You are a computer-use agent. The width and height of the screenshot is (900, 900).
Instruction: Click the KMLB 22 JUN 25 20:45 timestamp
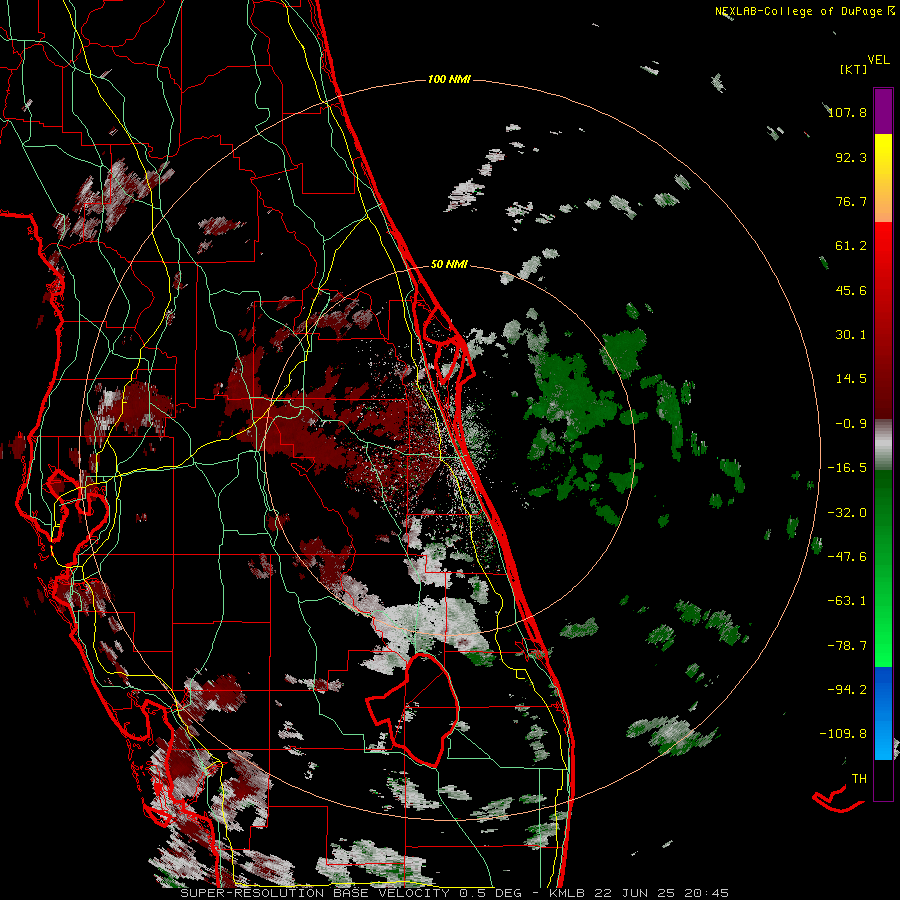click(x=639, y=893)
